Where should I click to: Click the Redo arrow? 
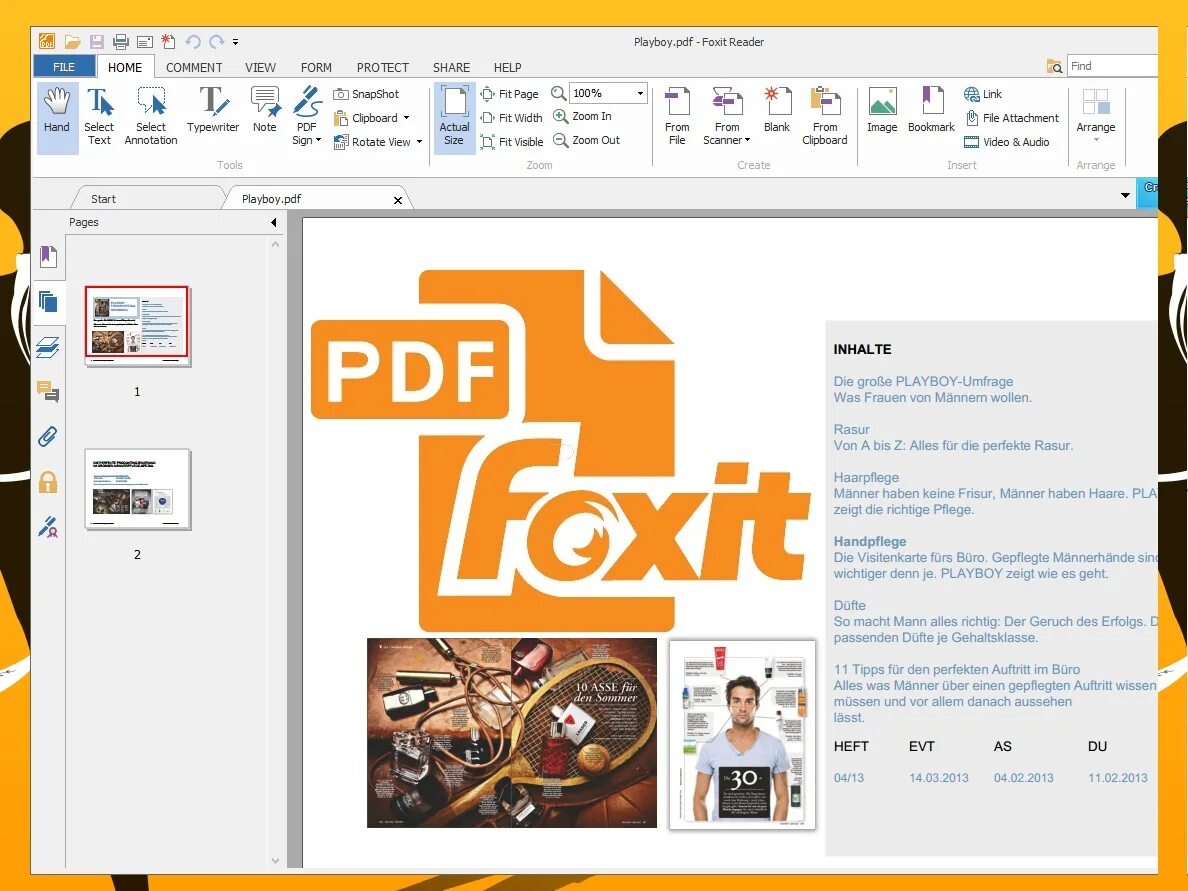coord(217,42)
